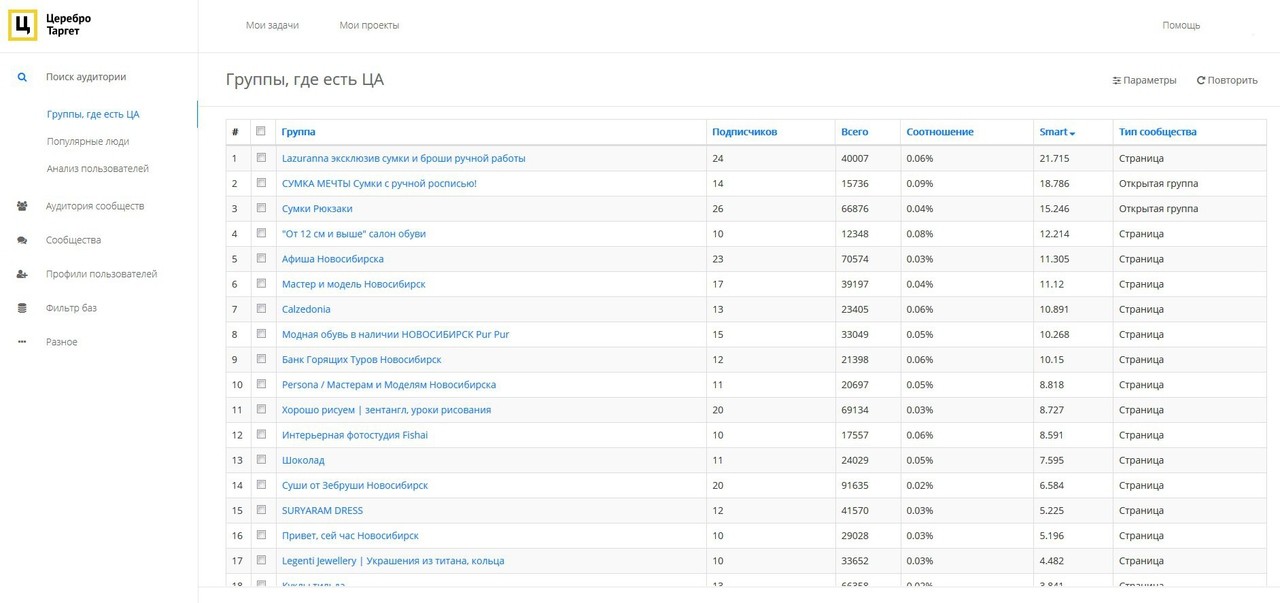This screenshot has width=1280, height=603.
Task: Tick checkbox for SURYARAM DRESS row
Action: [x=261, y=510]
